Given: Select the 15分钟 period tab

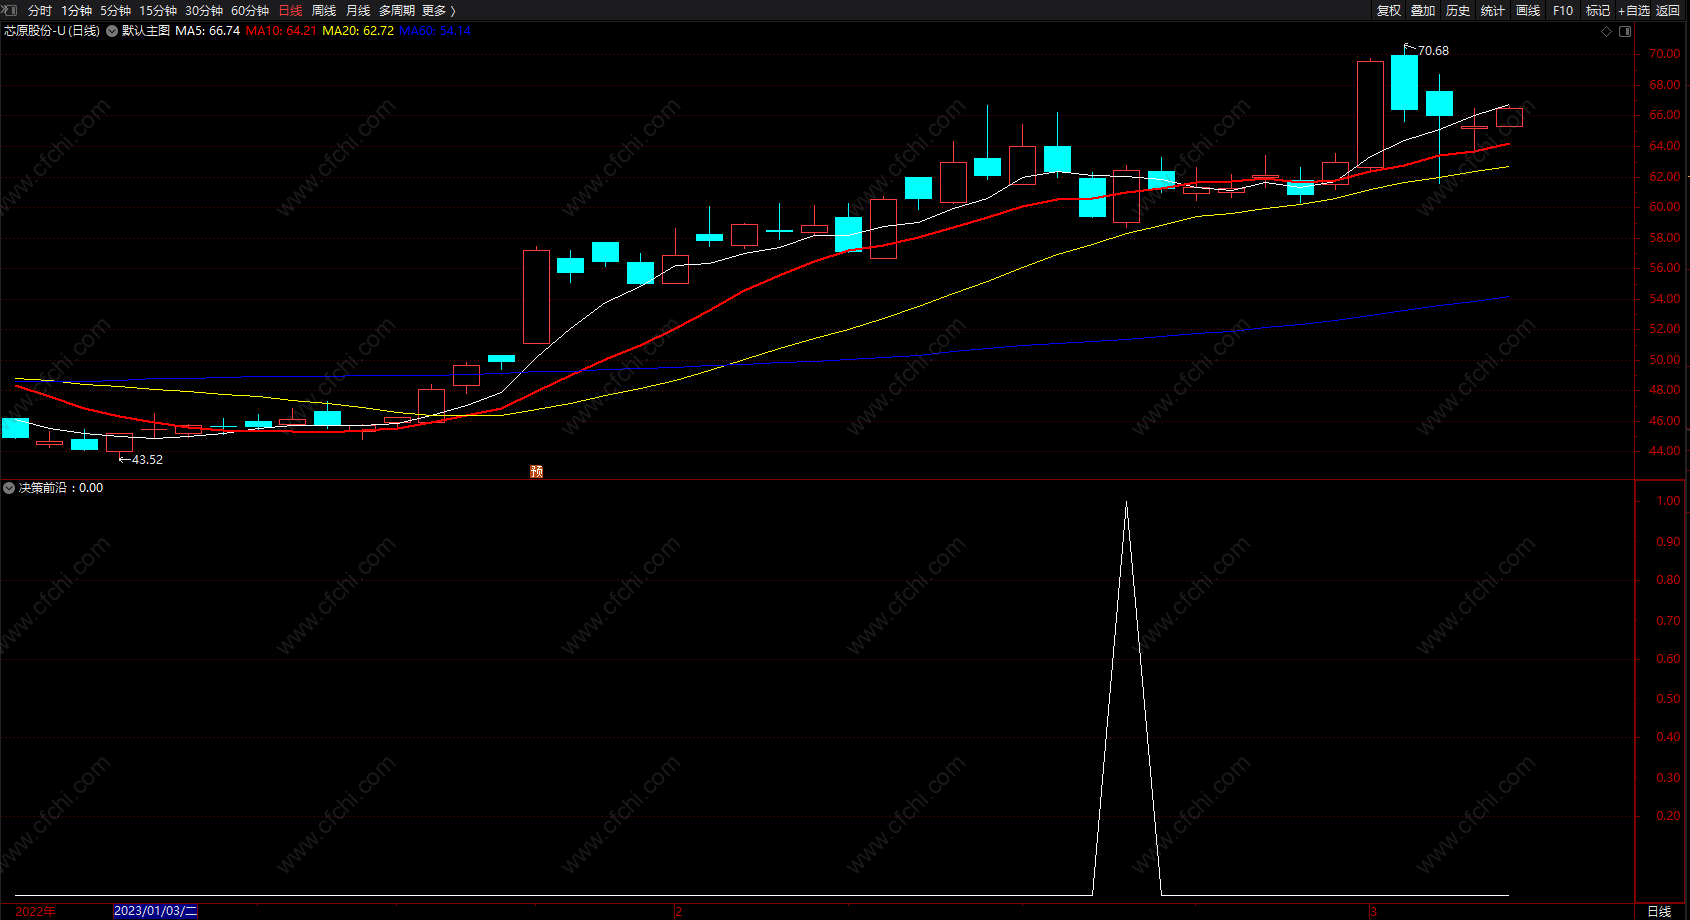Looking at the screenshot, I should pos(158,10).
